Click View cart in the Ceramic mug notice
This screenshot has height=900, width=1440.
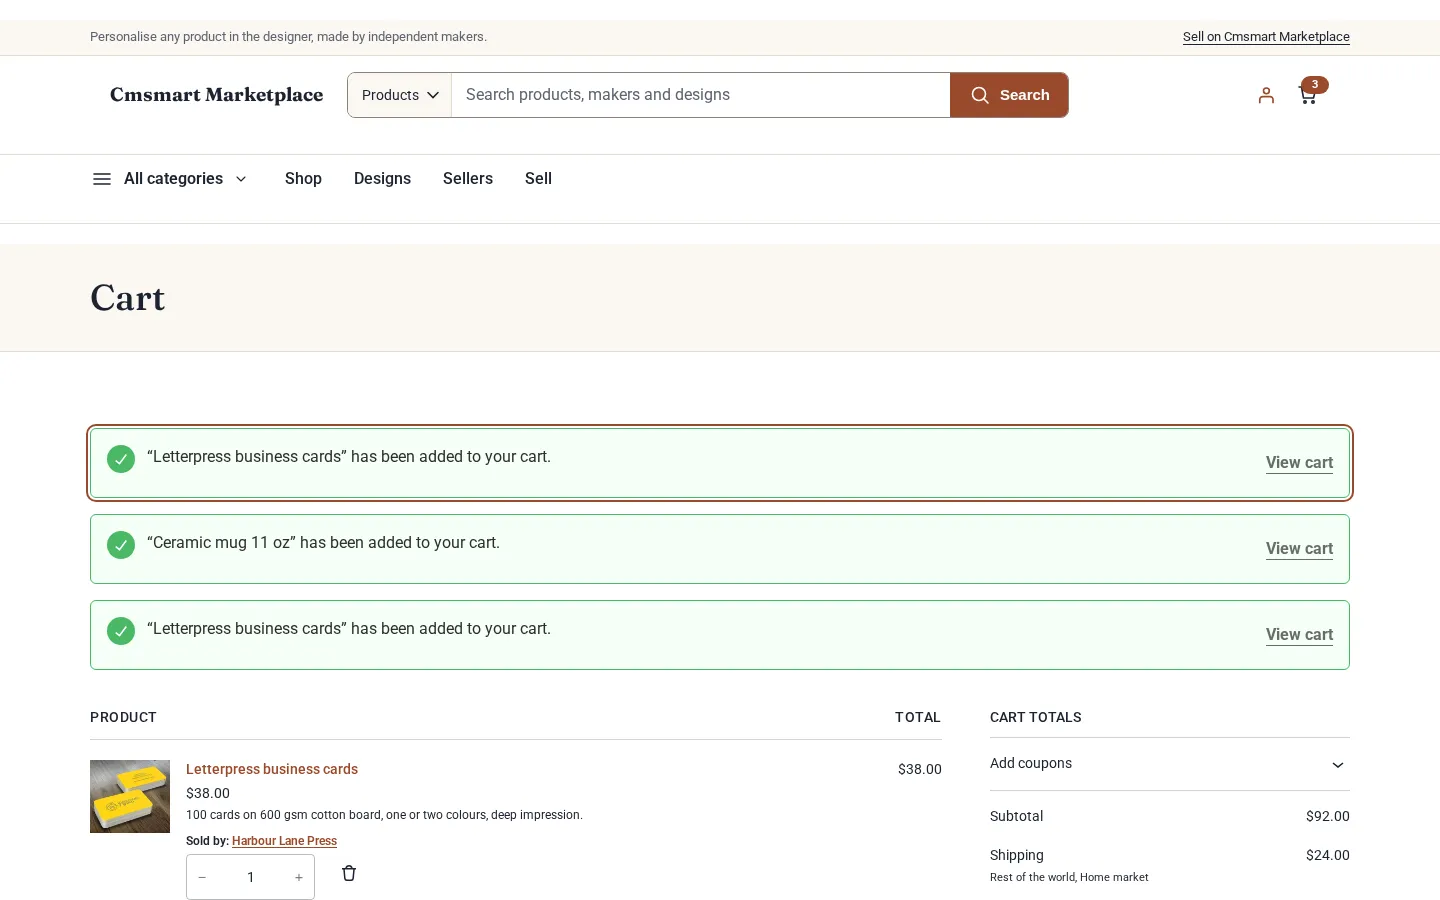1299,548
